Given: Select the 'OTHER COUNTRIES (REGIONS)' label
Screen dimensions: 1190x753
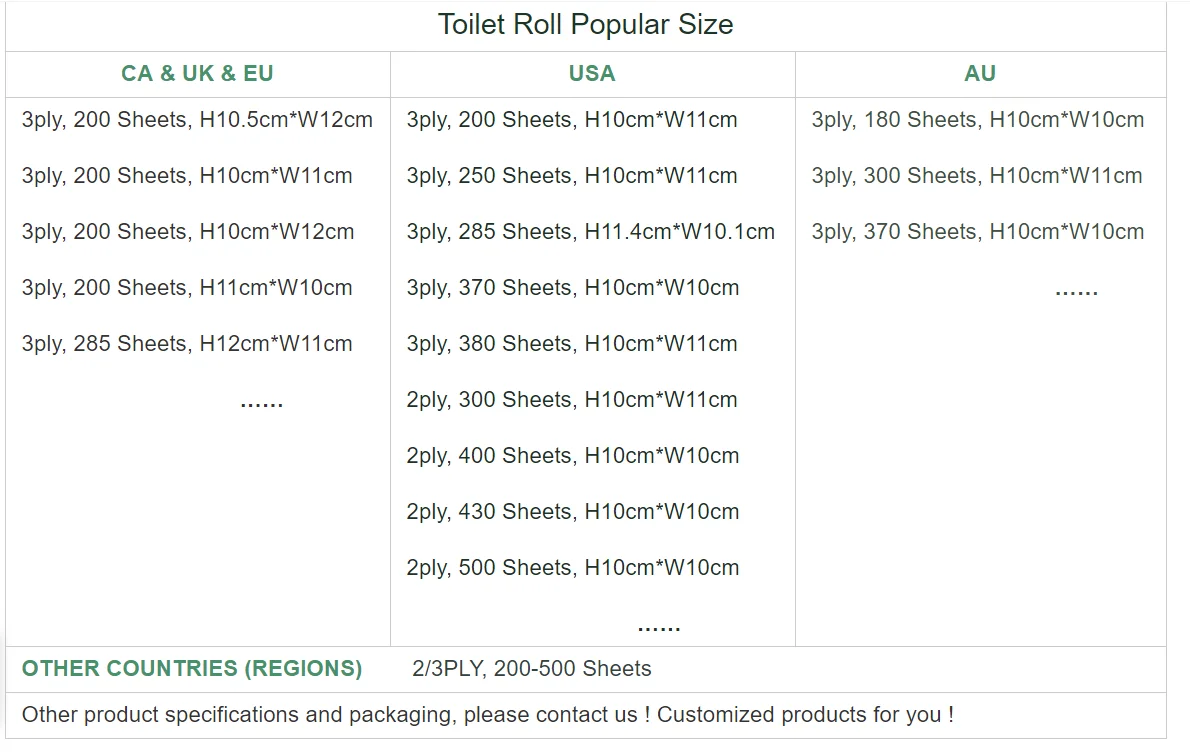Looking at the screenshot, I should [x=192, y=669].
